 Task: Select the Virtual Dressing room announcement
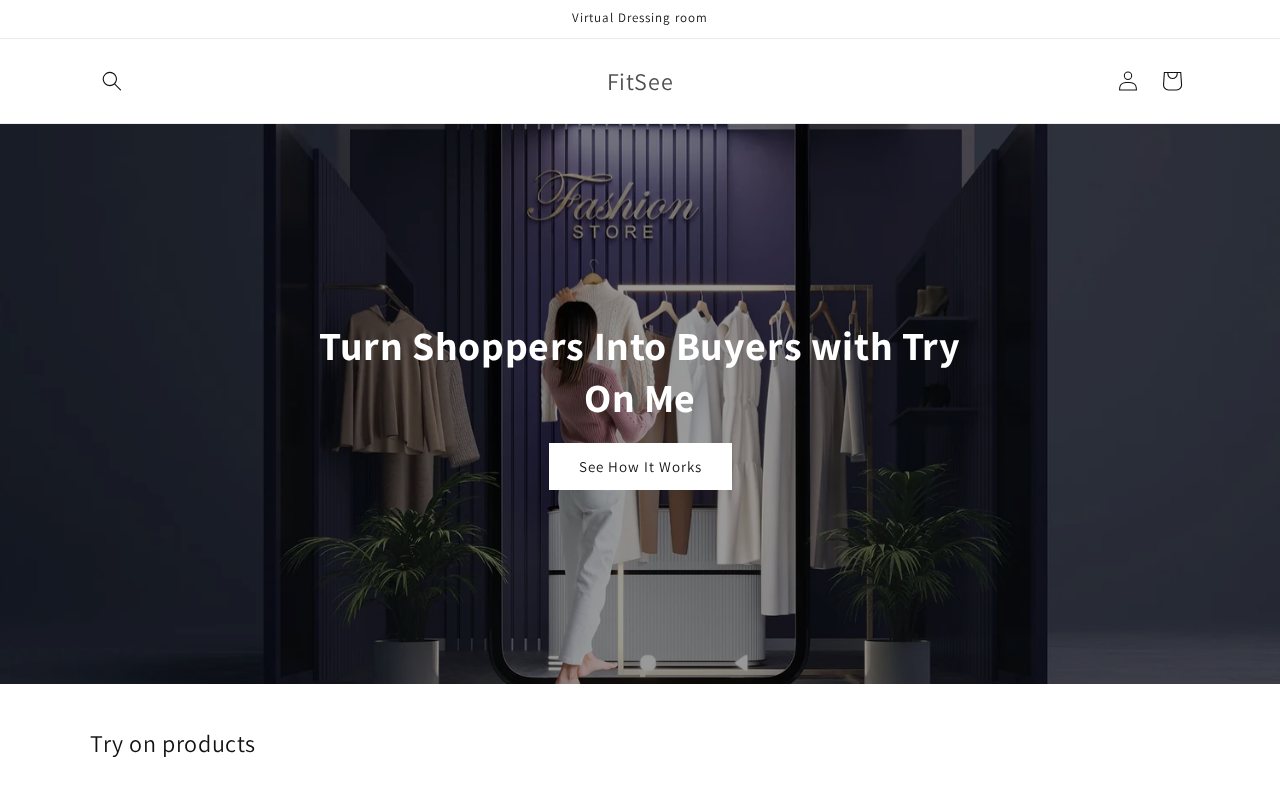640,18
